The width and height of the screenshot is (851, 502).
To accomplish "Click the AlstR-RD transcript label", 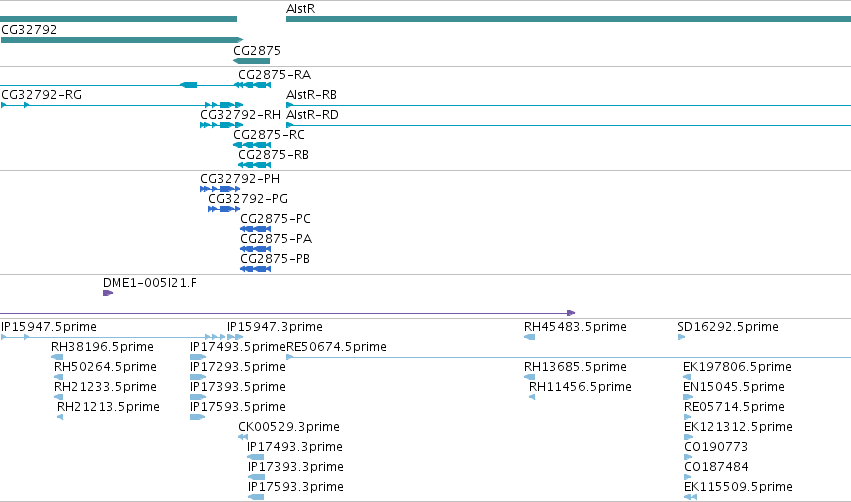I will coord(312,115).
